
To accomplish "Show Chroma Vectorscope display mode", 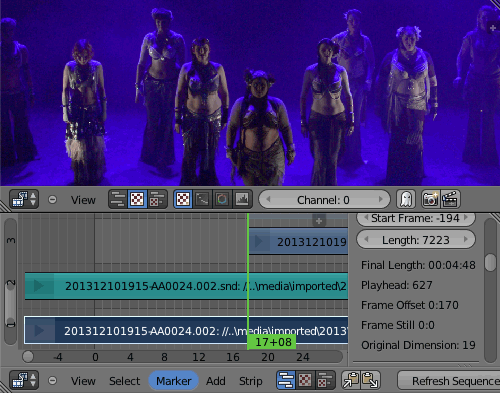I will coord(222,199).
